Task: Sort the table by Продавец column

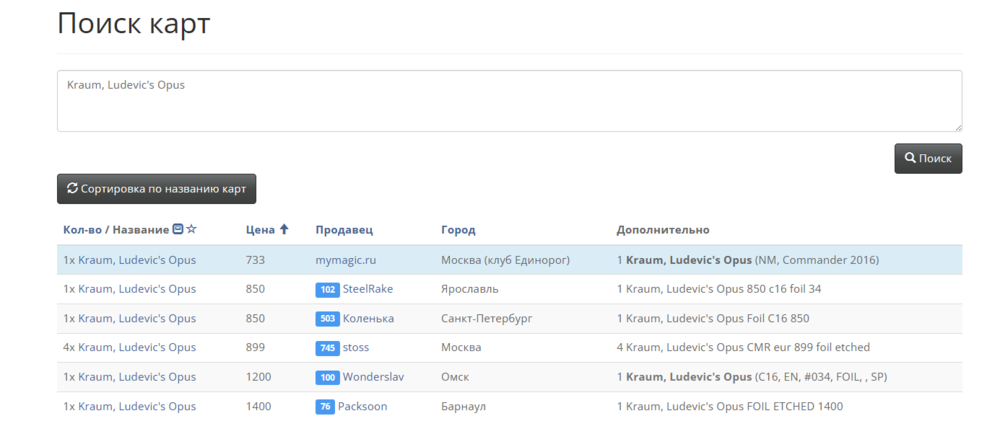Action: pyautogui.click(x=344, y=230)
